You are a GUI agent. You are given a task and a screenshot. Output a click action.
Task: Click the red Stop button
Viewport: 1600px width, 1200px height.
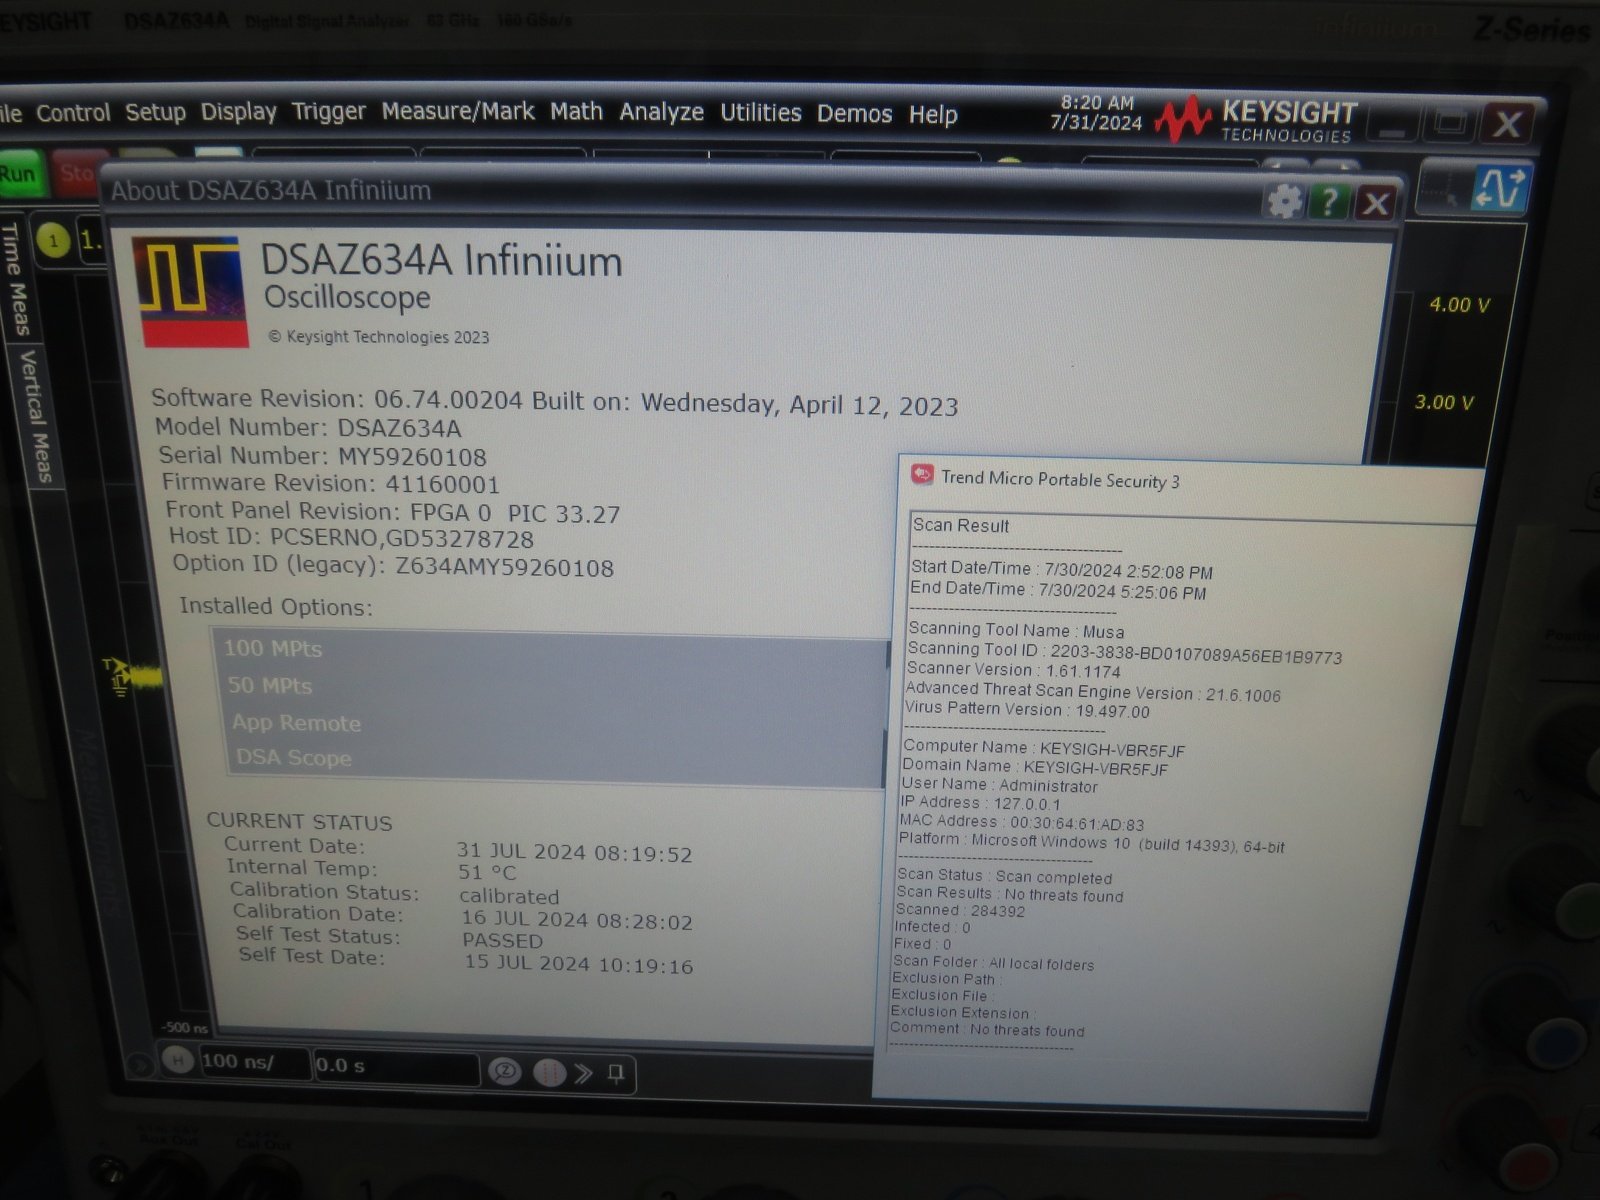coord(76,172)
